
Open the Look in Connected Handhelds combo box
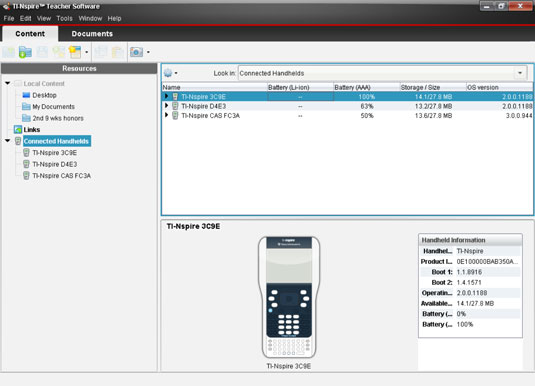pos(382,73)
